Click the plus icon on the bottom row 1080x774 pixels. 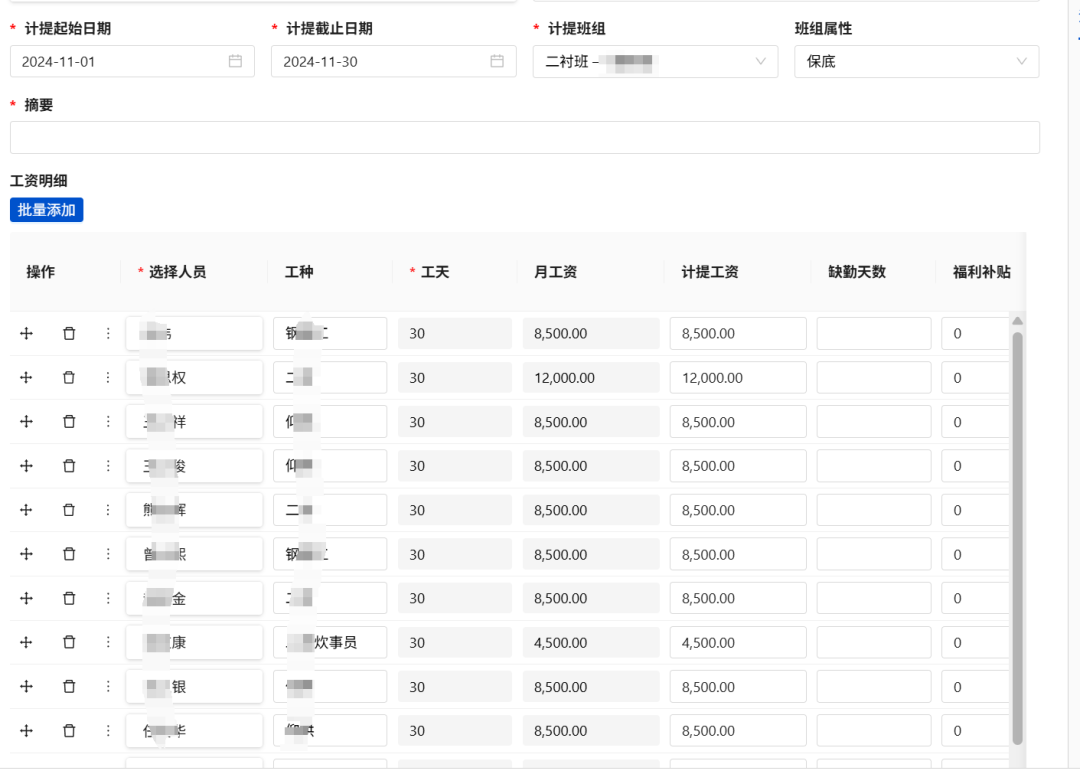26,730
